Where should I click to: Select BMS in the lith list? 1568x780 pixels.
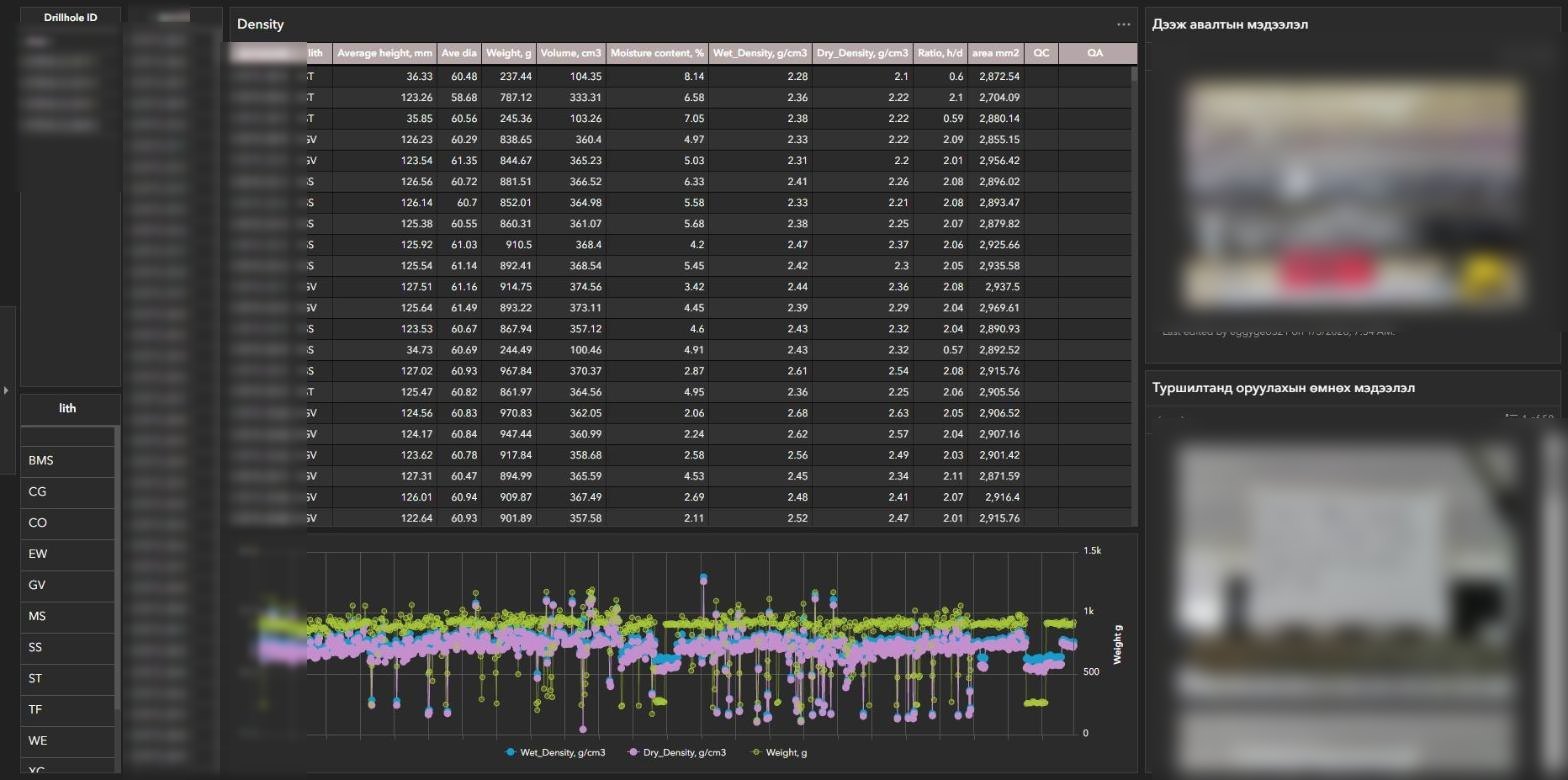tap(68, 461)
